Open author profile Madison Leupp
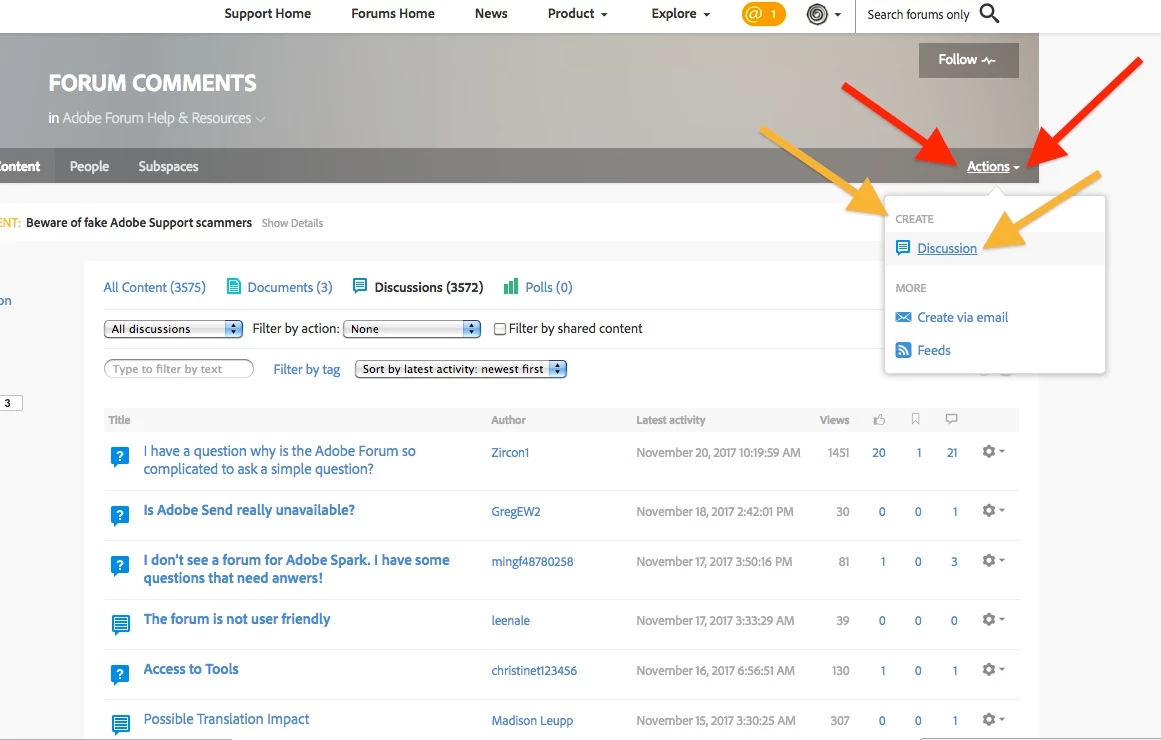Image resolution: width=1161 pixels, height=740 pixels. click(x=532, y=721)
